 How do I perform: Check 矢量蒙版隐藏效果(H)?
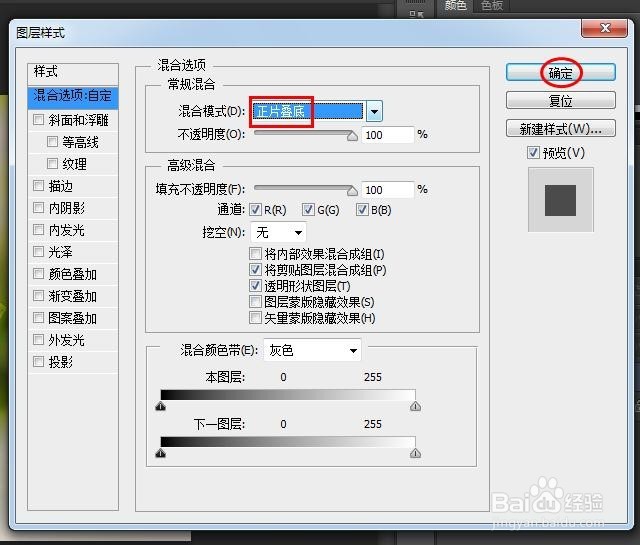[x=256, y=318]
